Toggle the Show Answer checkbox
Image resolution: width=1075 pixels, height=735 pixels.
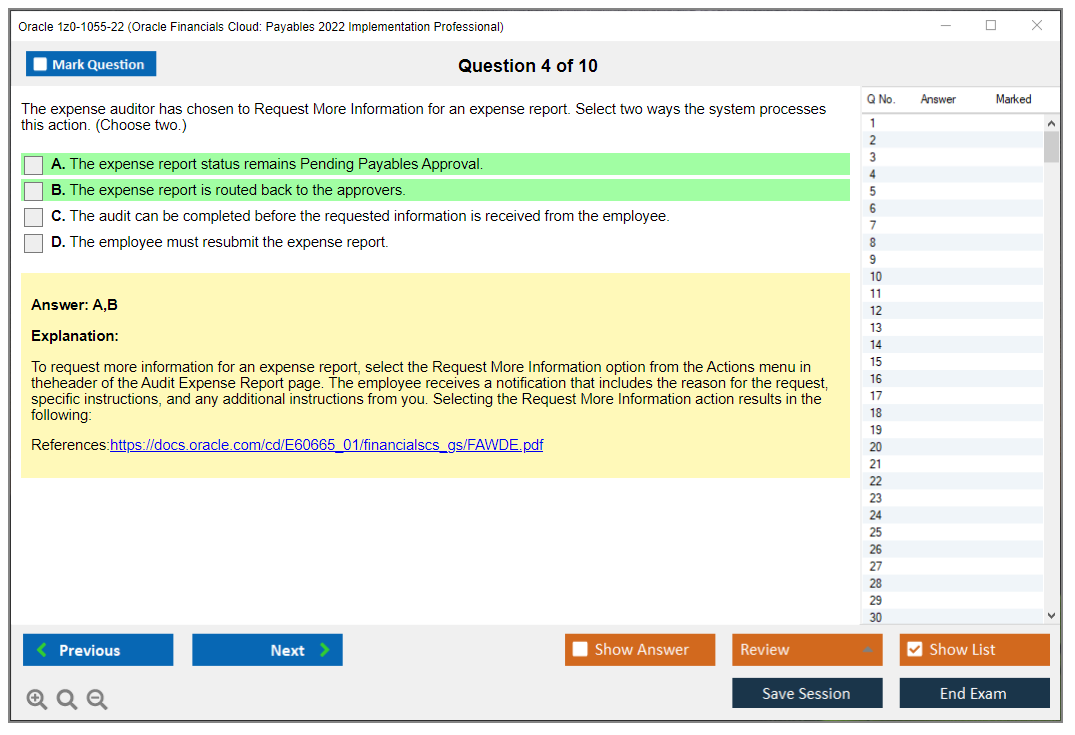coord(581,650)
